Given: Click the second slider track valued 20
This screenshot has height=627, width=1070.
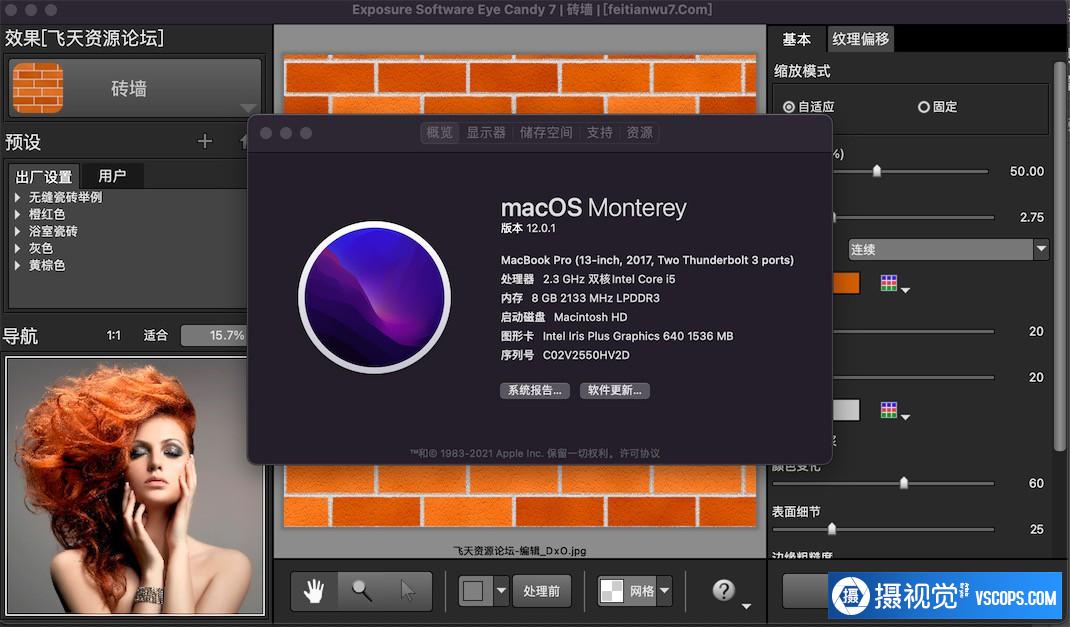Looking at the screenshot, I should tap(913, 377).
